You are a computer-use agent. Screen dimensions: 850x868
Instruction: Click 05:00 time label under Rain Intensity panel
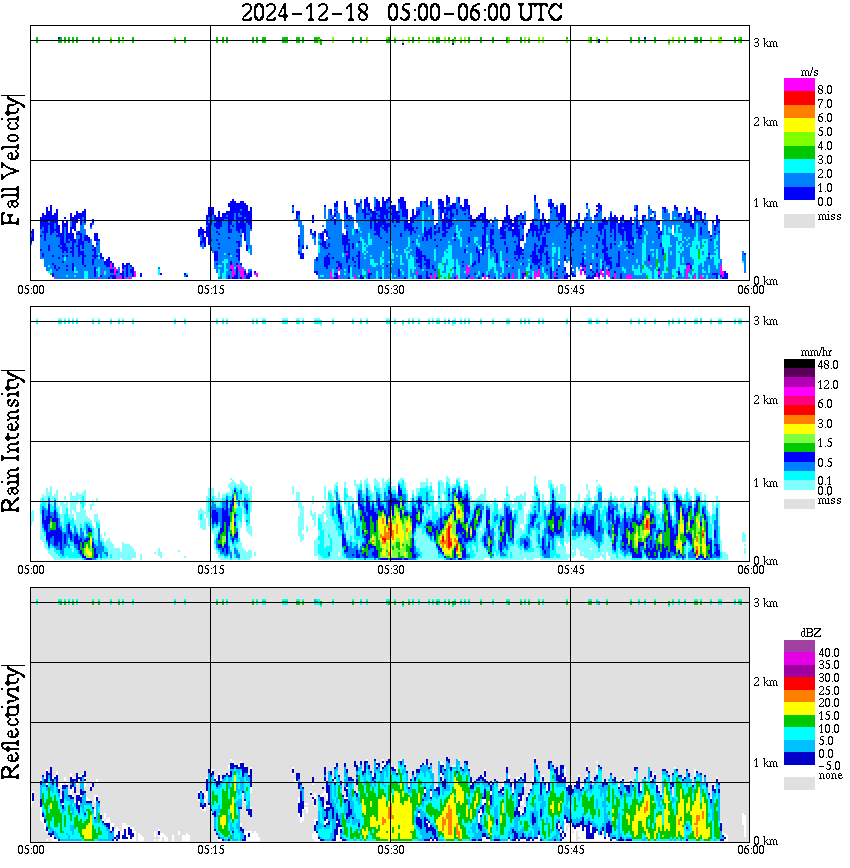tap(31, 570)
